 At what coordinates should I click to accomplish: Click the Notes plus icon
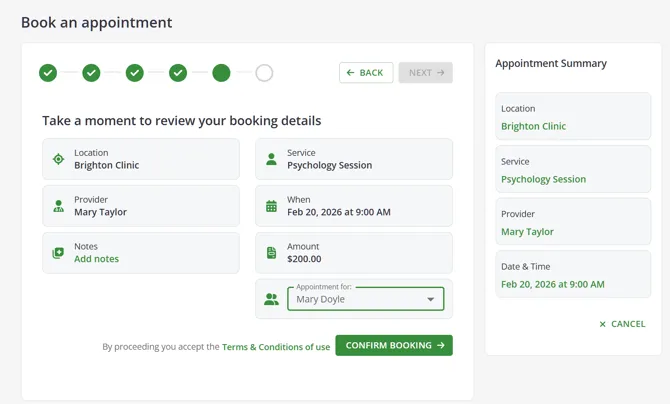click(x=58, y=253)
